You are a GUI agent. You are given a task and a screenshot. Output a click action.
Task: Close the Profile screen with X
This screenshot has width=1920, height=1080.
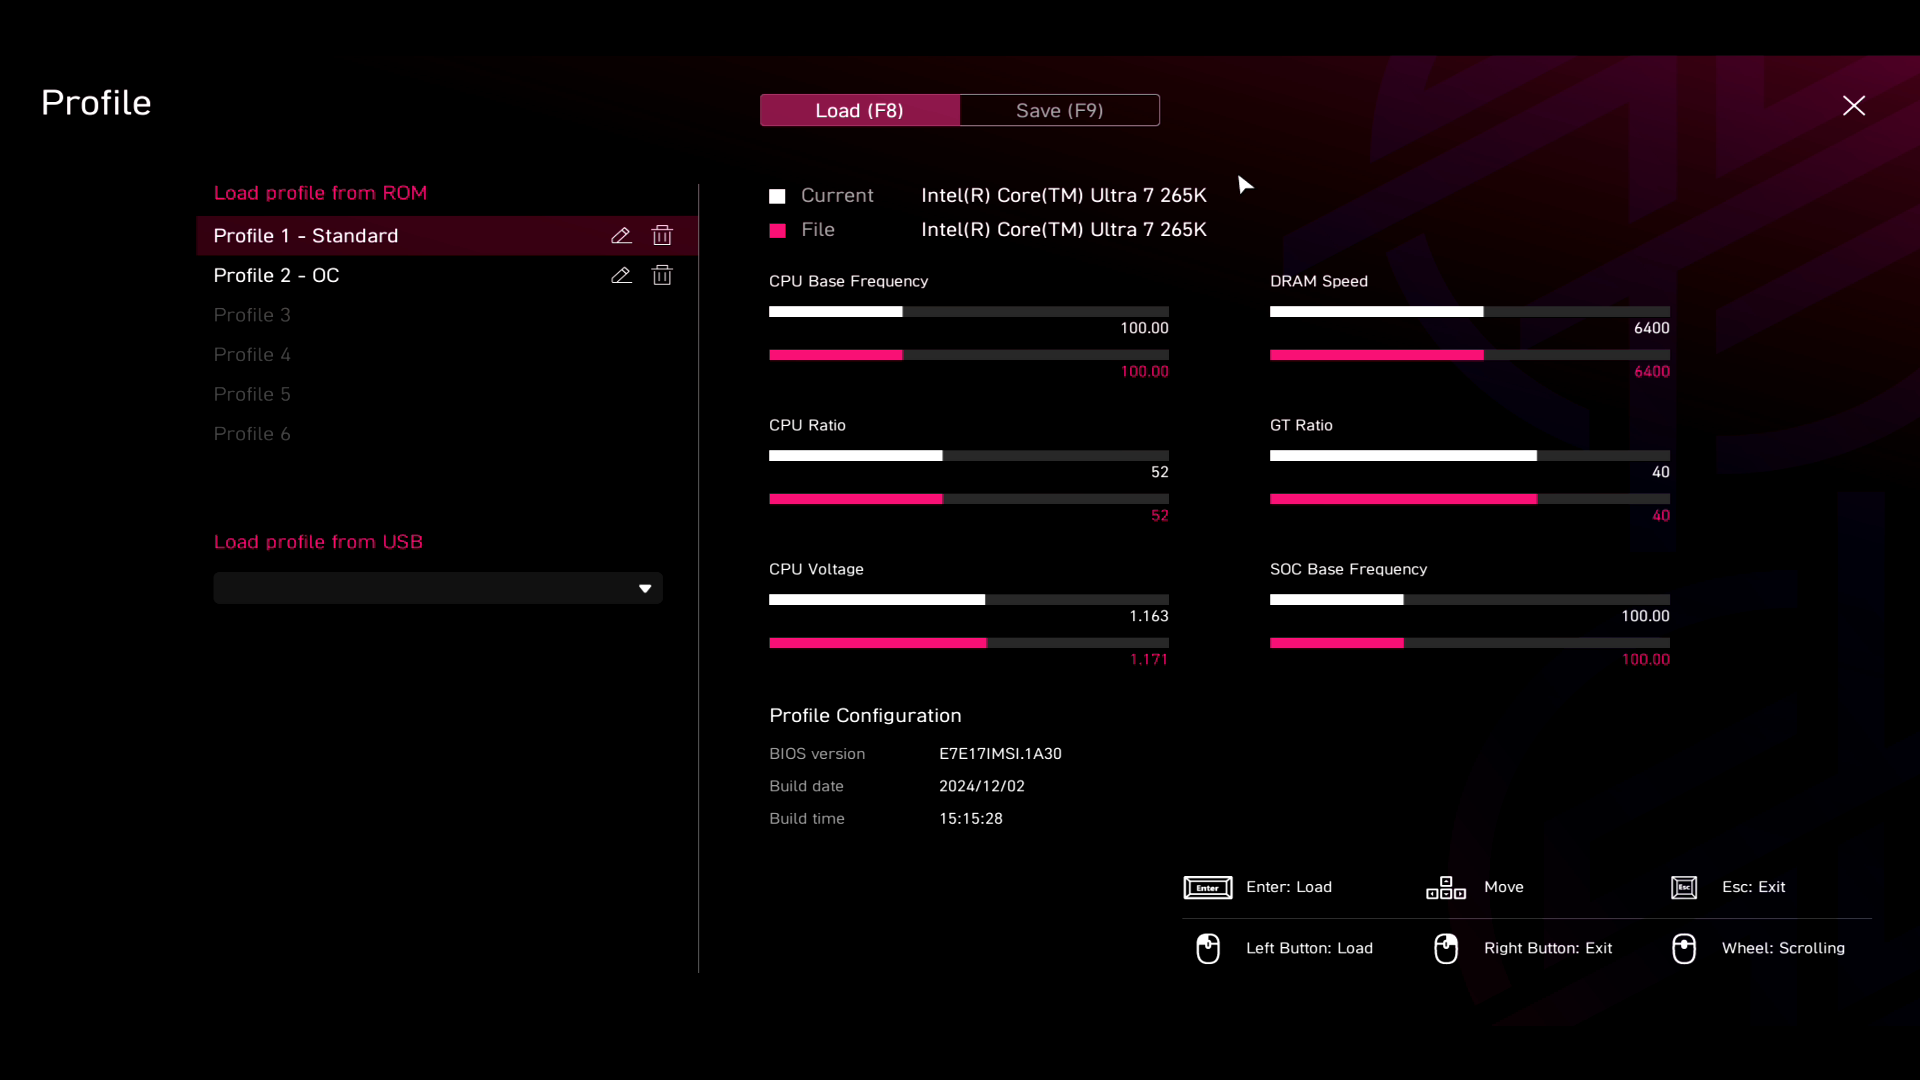pyautogui.click(x=1853, y=106)
